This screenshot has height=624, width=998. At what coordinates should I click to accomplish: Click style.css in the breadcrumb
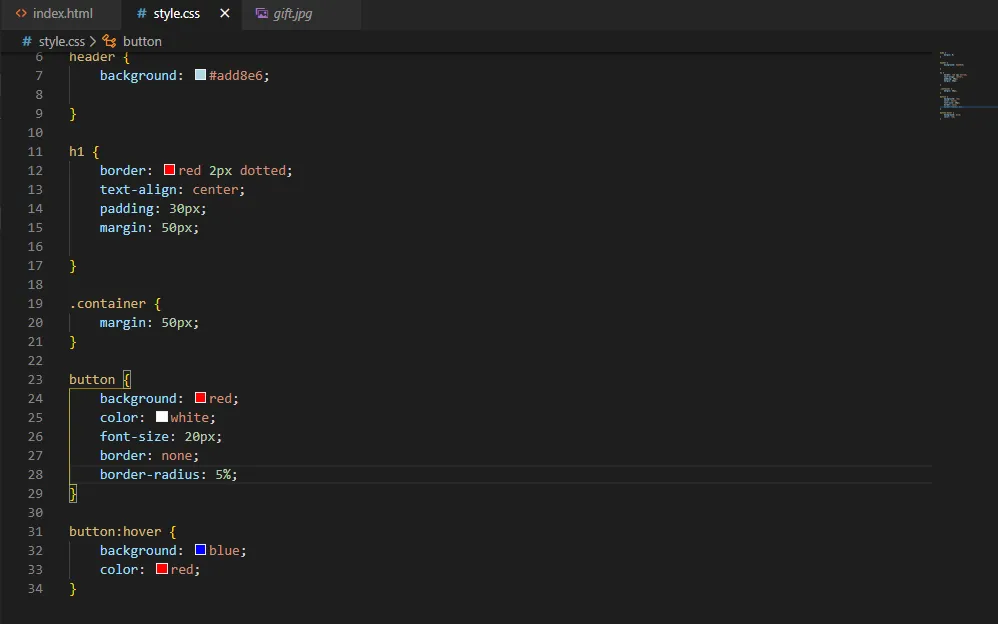pos(61,41)
